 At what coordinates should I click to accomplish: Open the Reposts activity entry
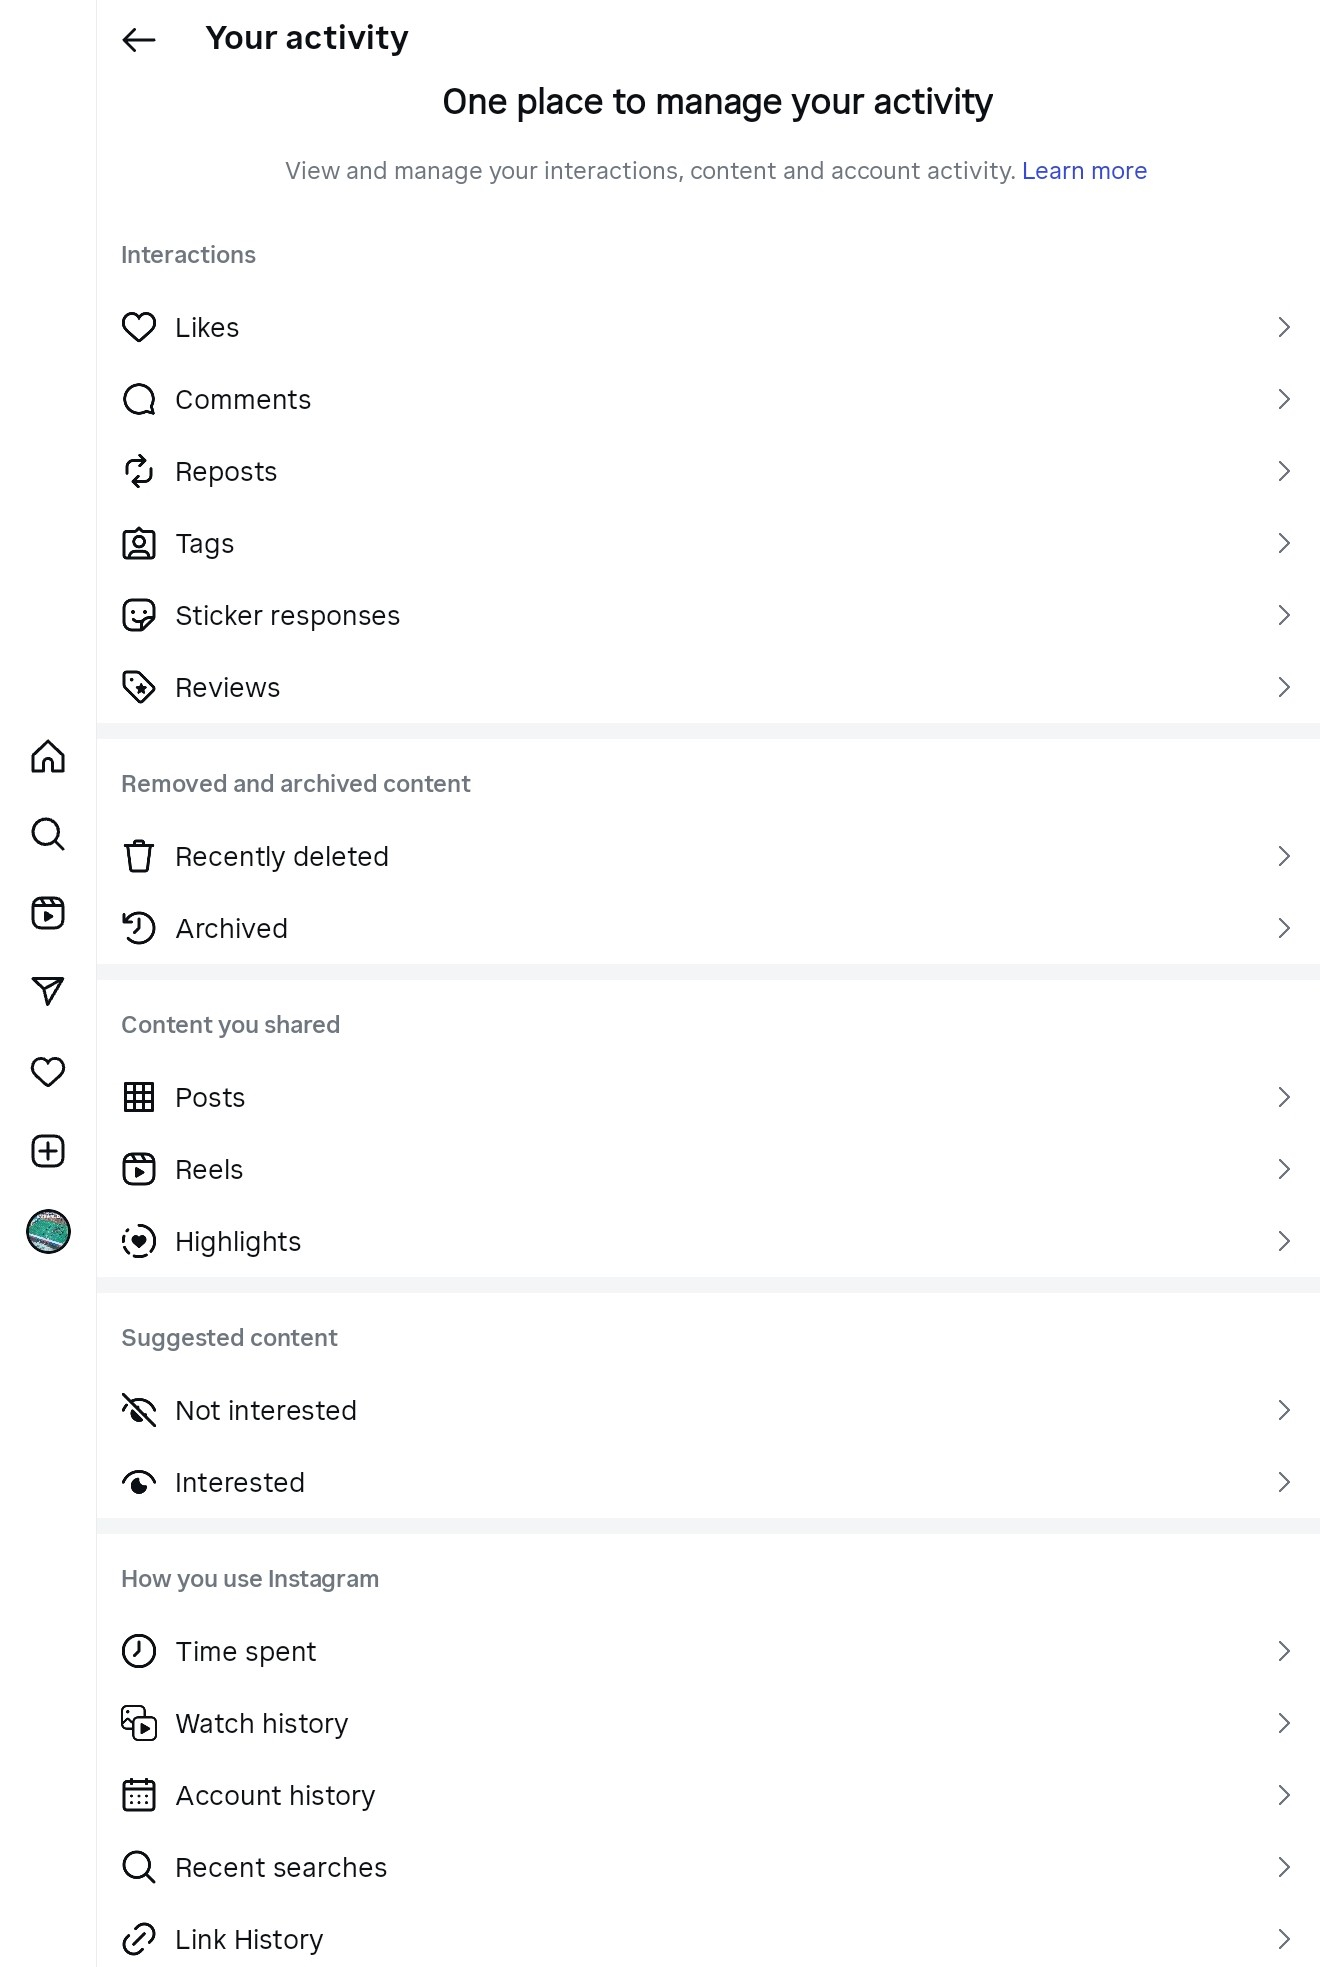[708, 471]
